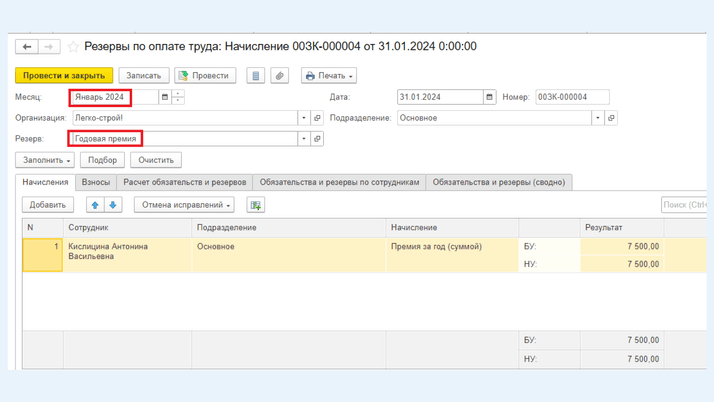The image size is (714, 402).
Task: Click the forward navigation arrow
Action: pyautogui.click(x=49, y=47)
